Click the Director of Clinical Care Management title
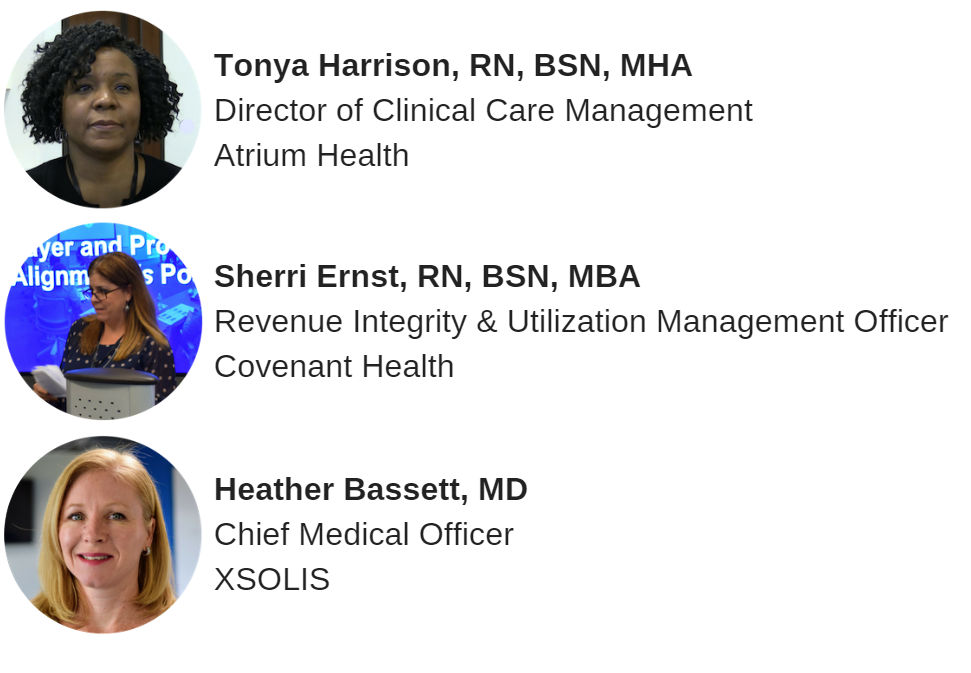This screenshot has width=971, height=673. (483, 111)
